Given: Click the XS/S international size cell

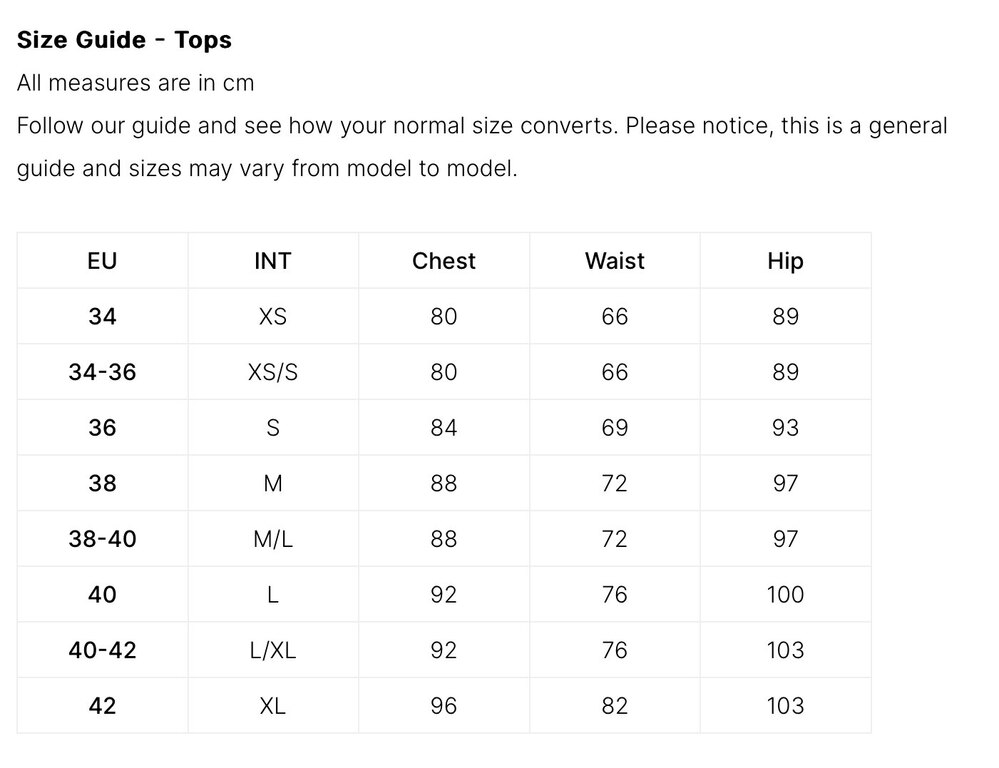Looking at the screenshot, I should 273,372.
